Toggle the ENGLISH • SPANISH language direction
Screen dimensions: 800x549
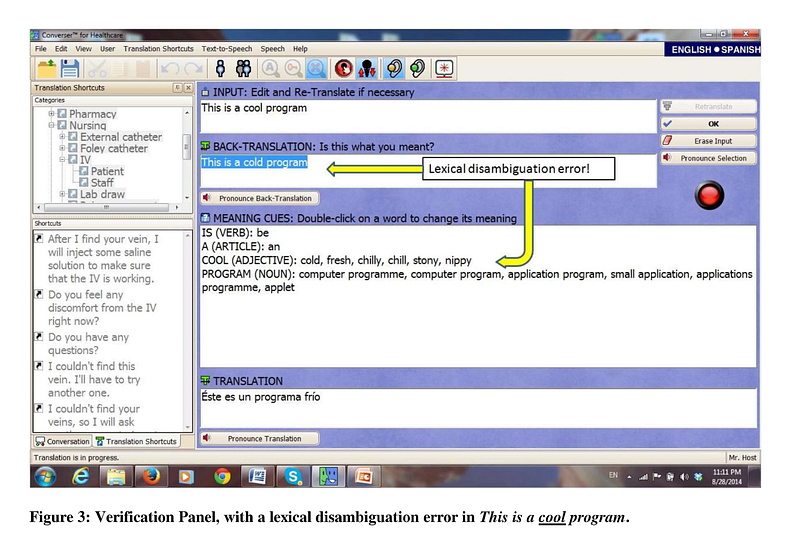point(714,49)
